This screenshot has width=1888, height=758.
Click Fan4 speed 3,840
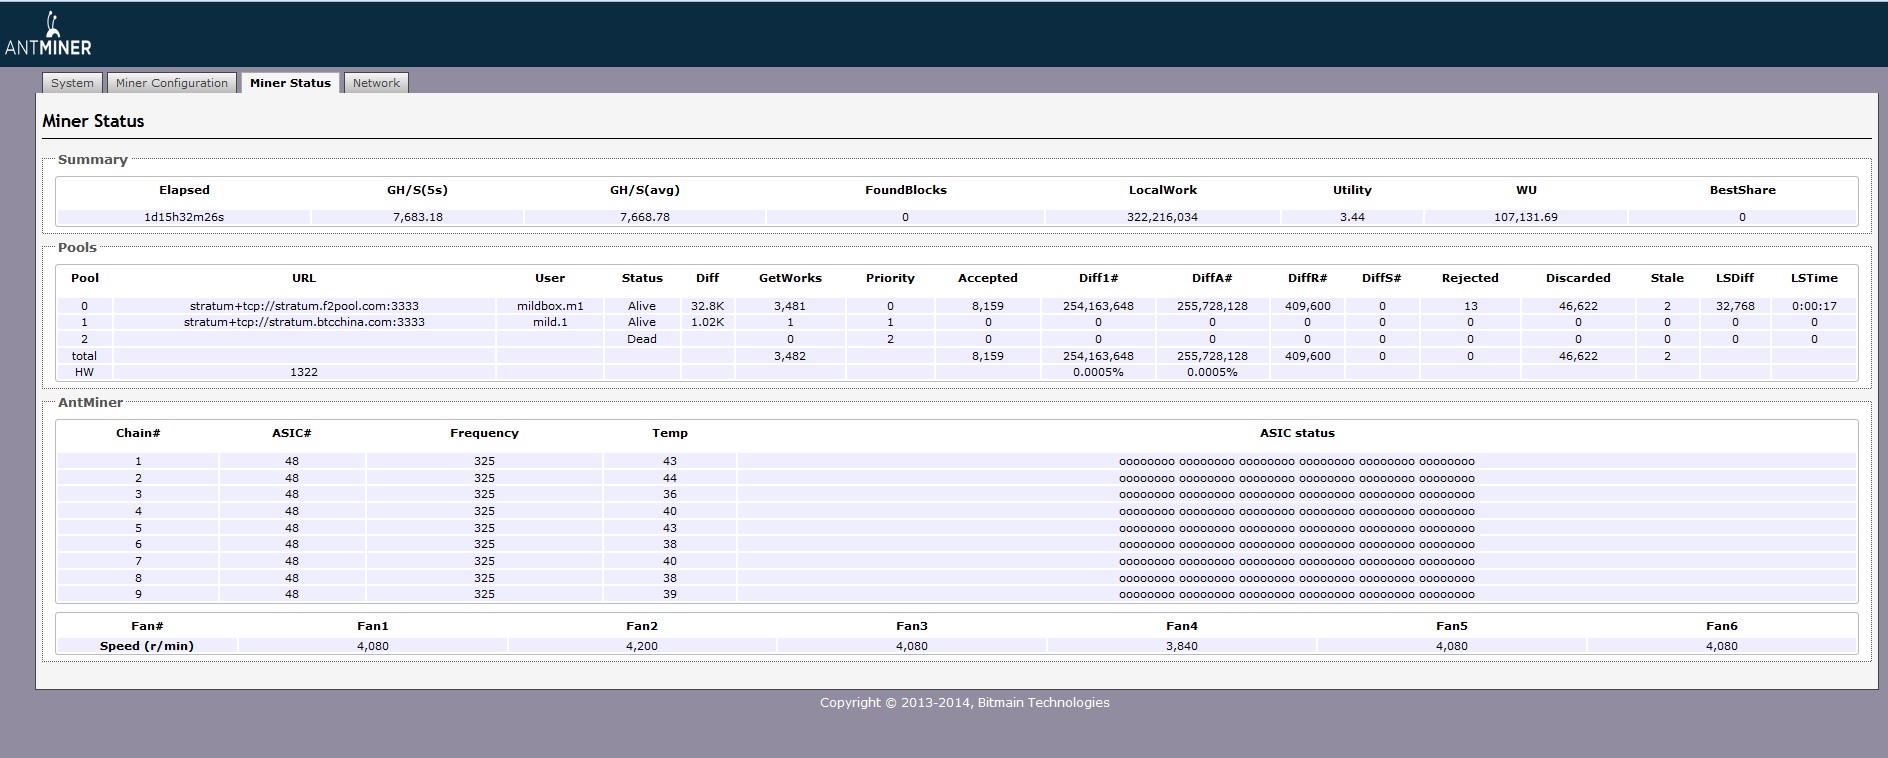pos(1182,646)
